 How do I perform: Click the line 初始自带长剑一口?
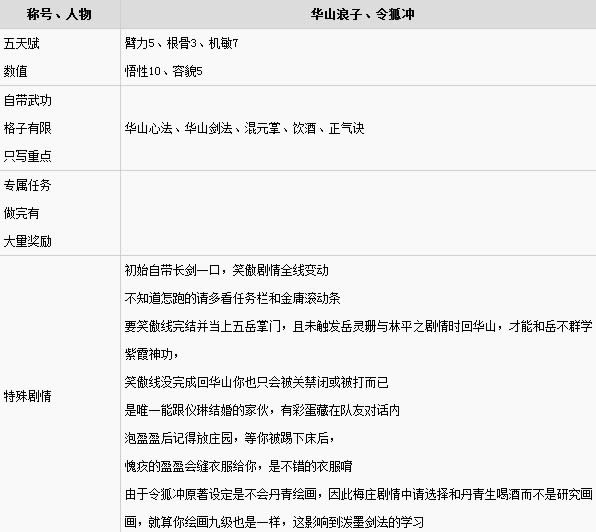[227, 270]
